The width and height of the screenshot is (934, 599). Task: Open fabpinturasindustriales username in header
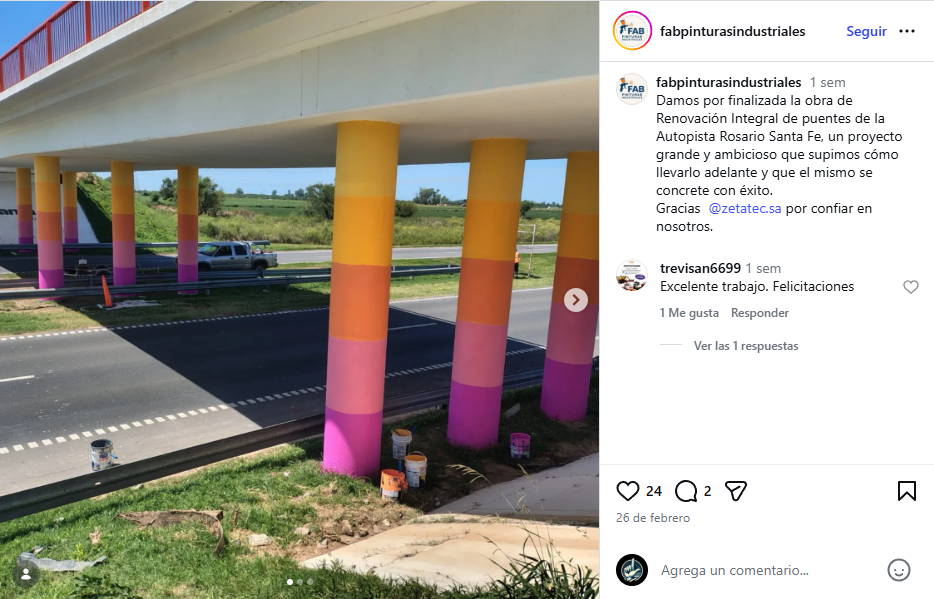[732, 31]
